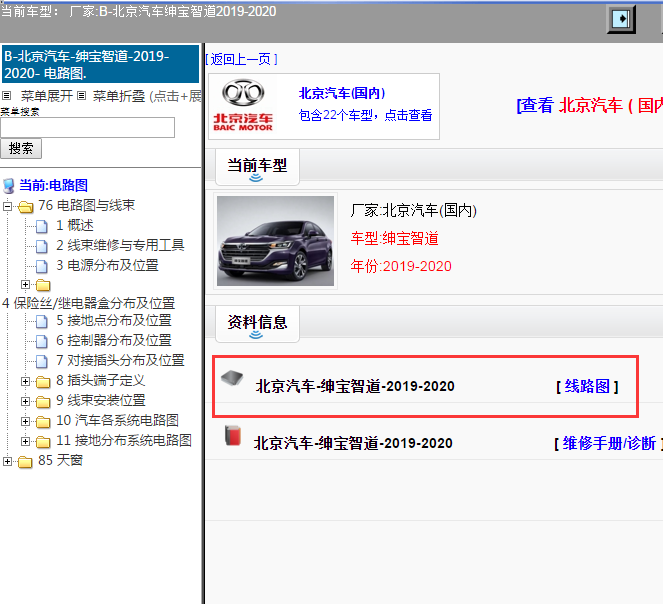Select tree item 11 接地分布系统电路图
This screenshot has width=663, height=604.
[123, 440]
